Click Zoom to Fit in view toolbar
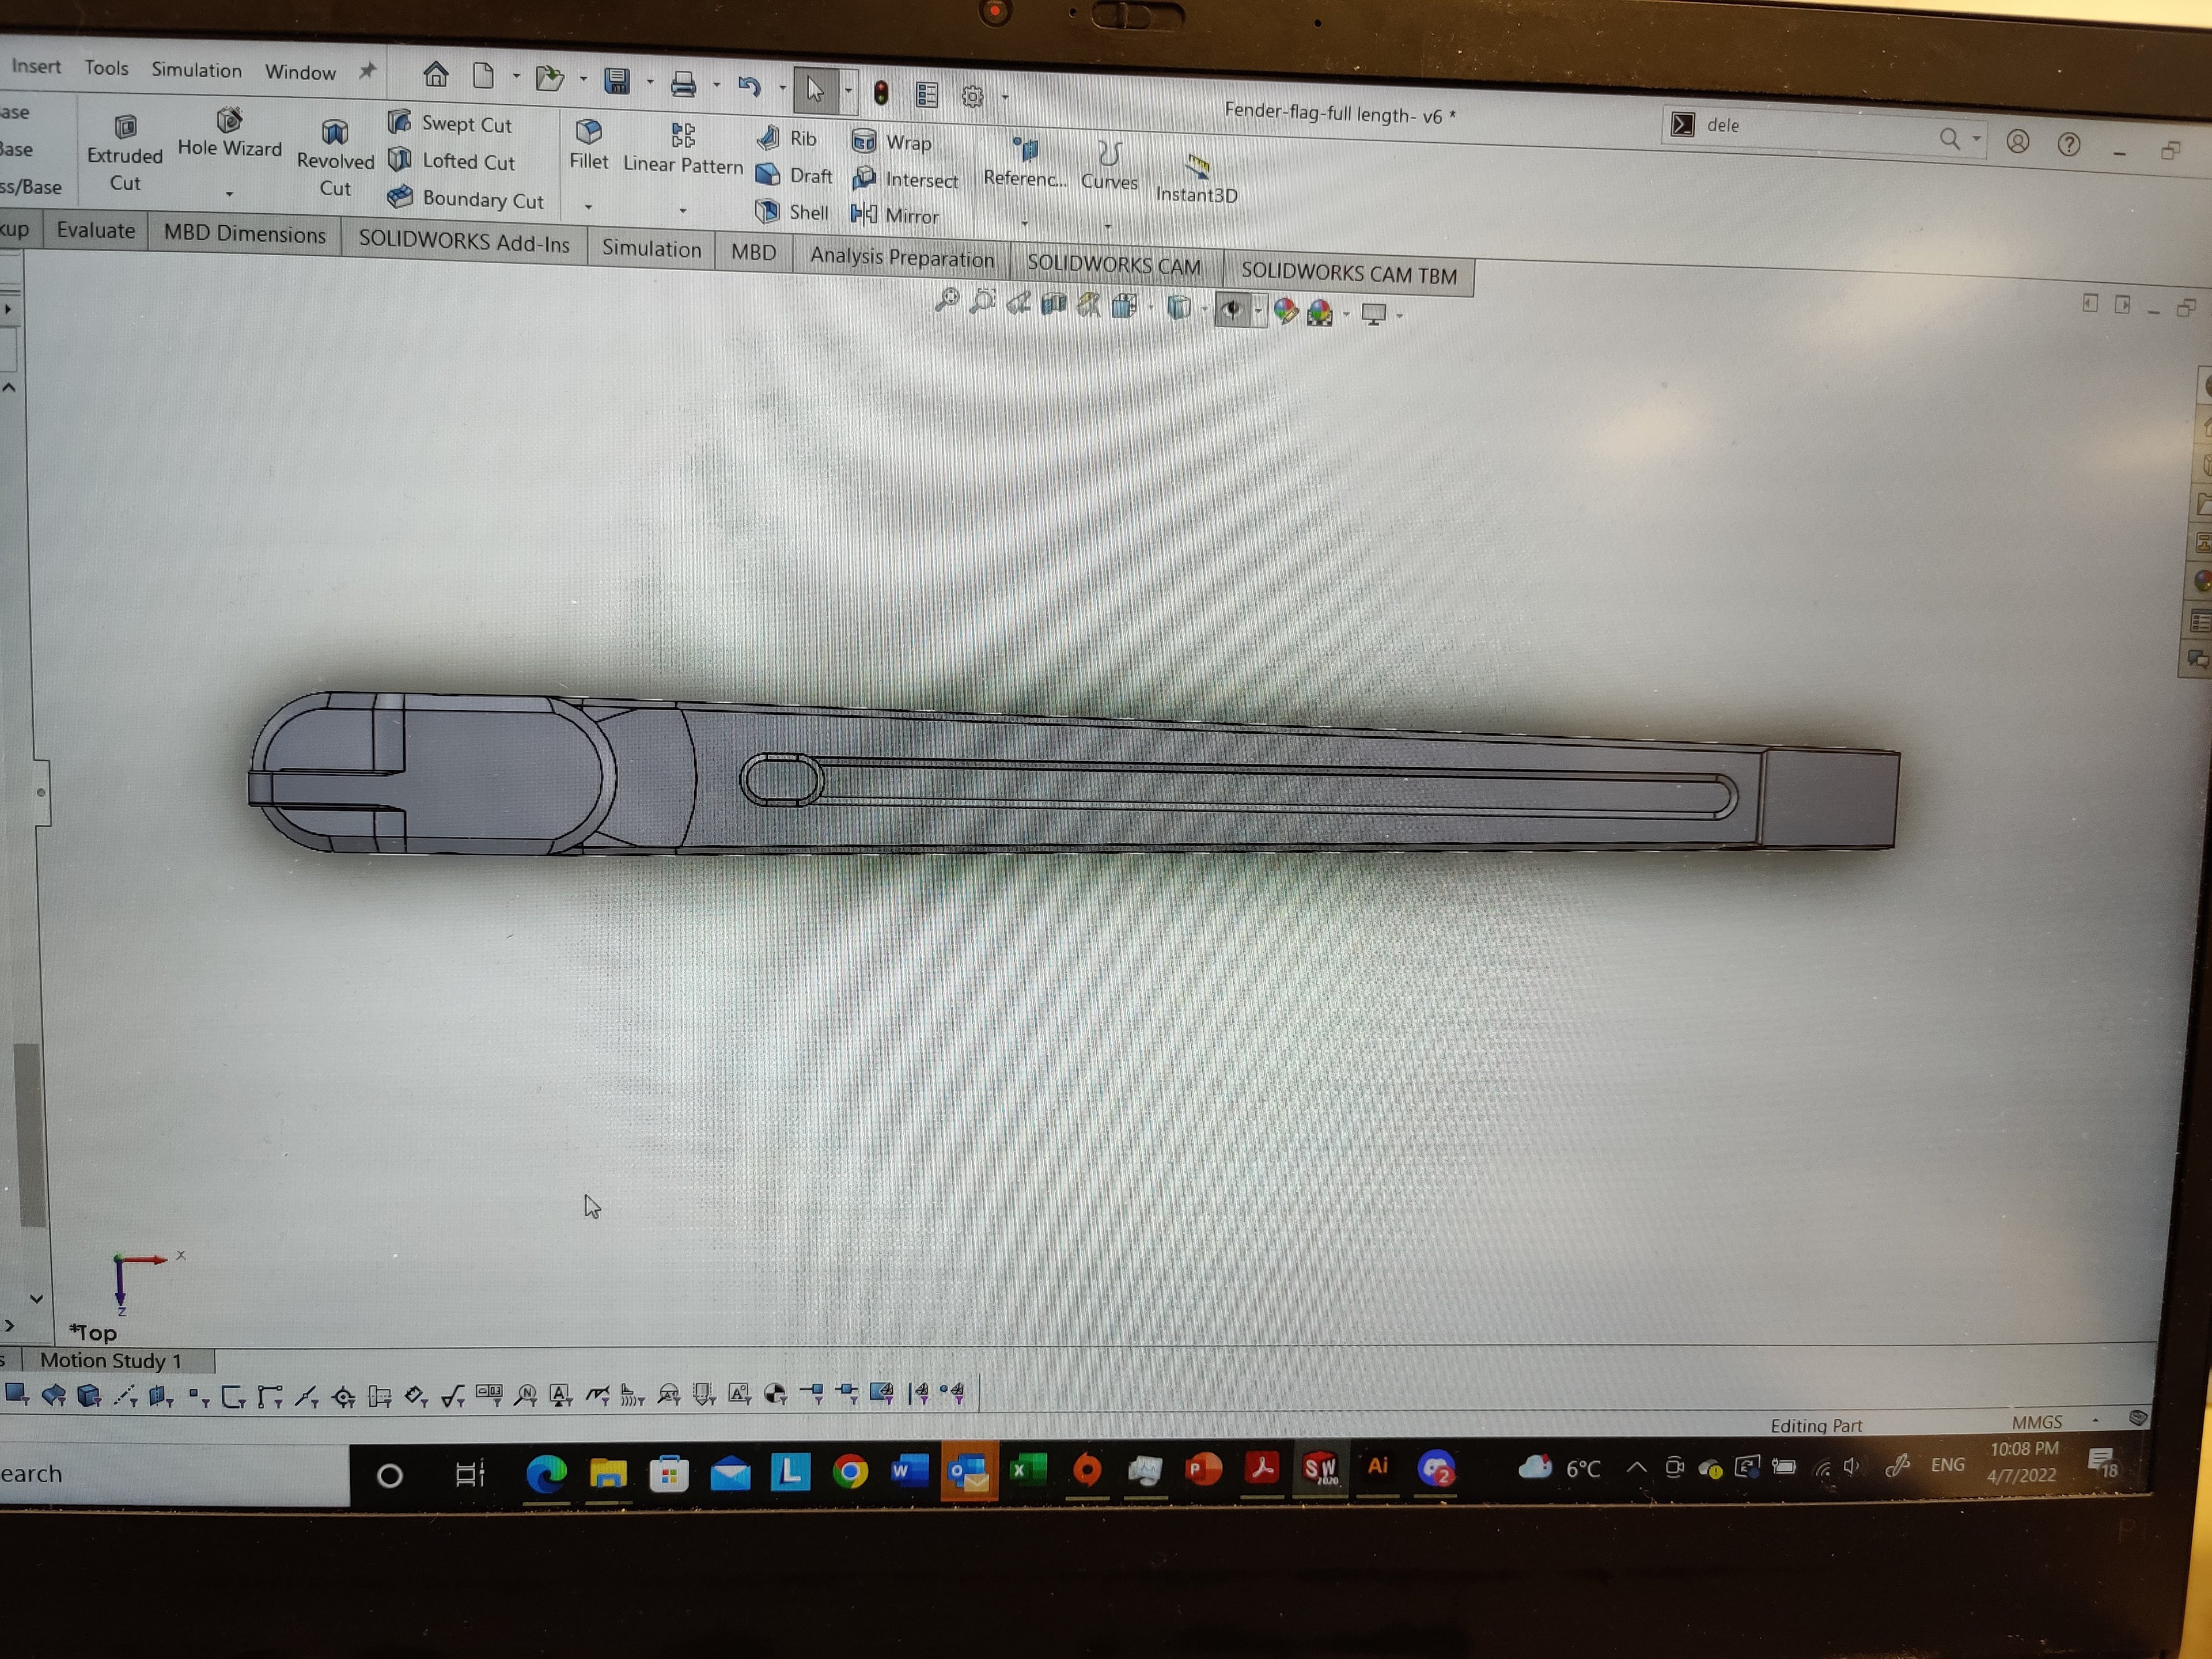 click(x=946, y=300)
